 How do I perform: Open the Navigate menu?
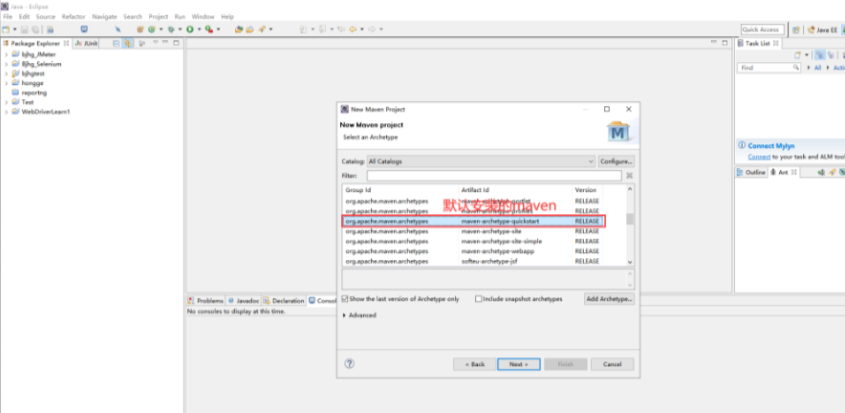pyautogui.click(x=105, y=17)
